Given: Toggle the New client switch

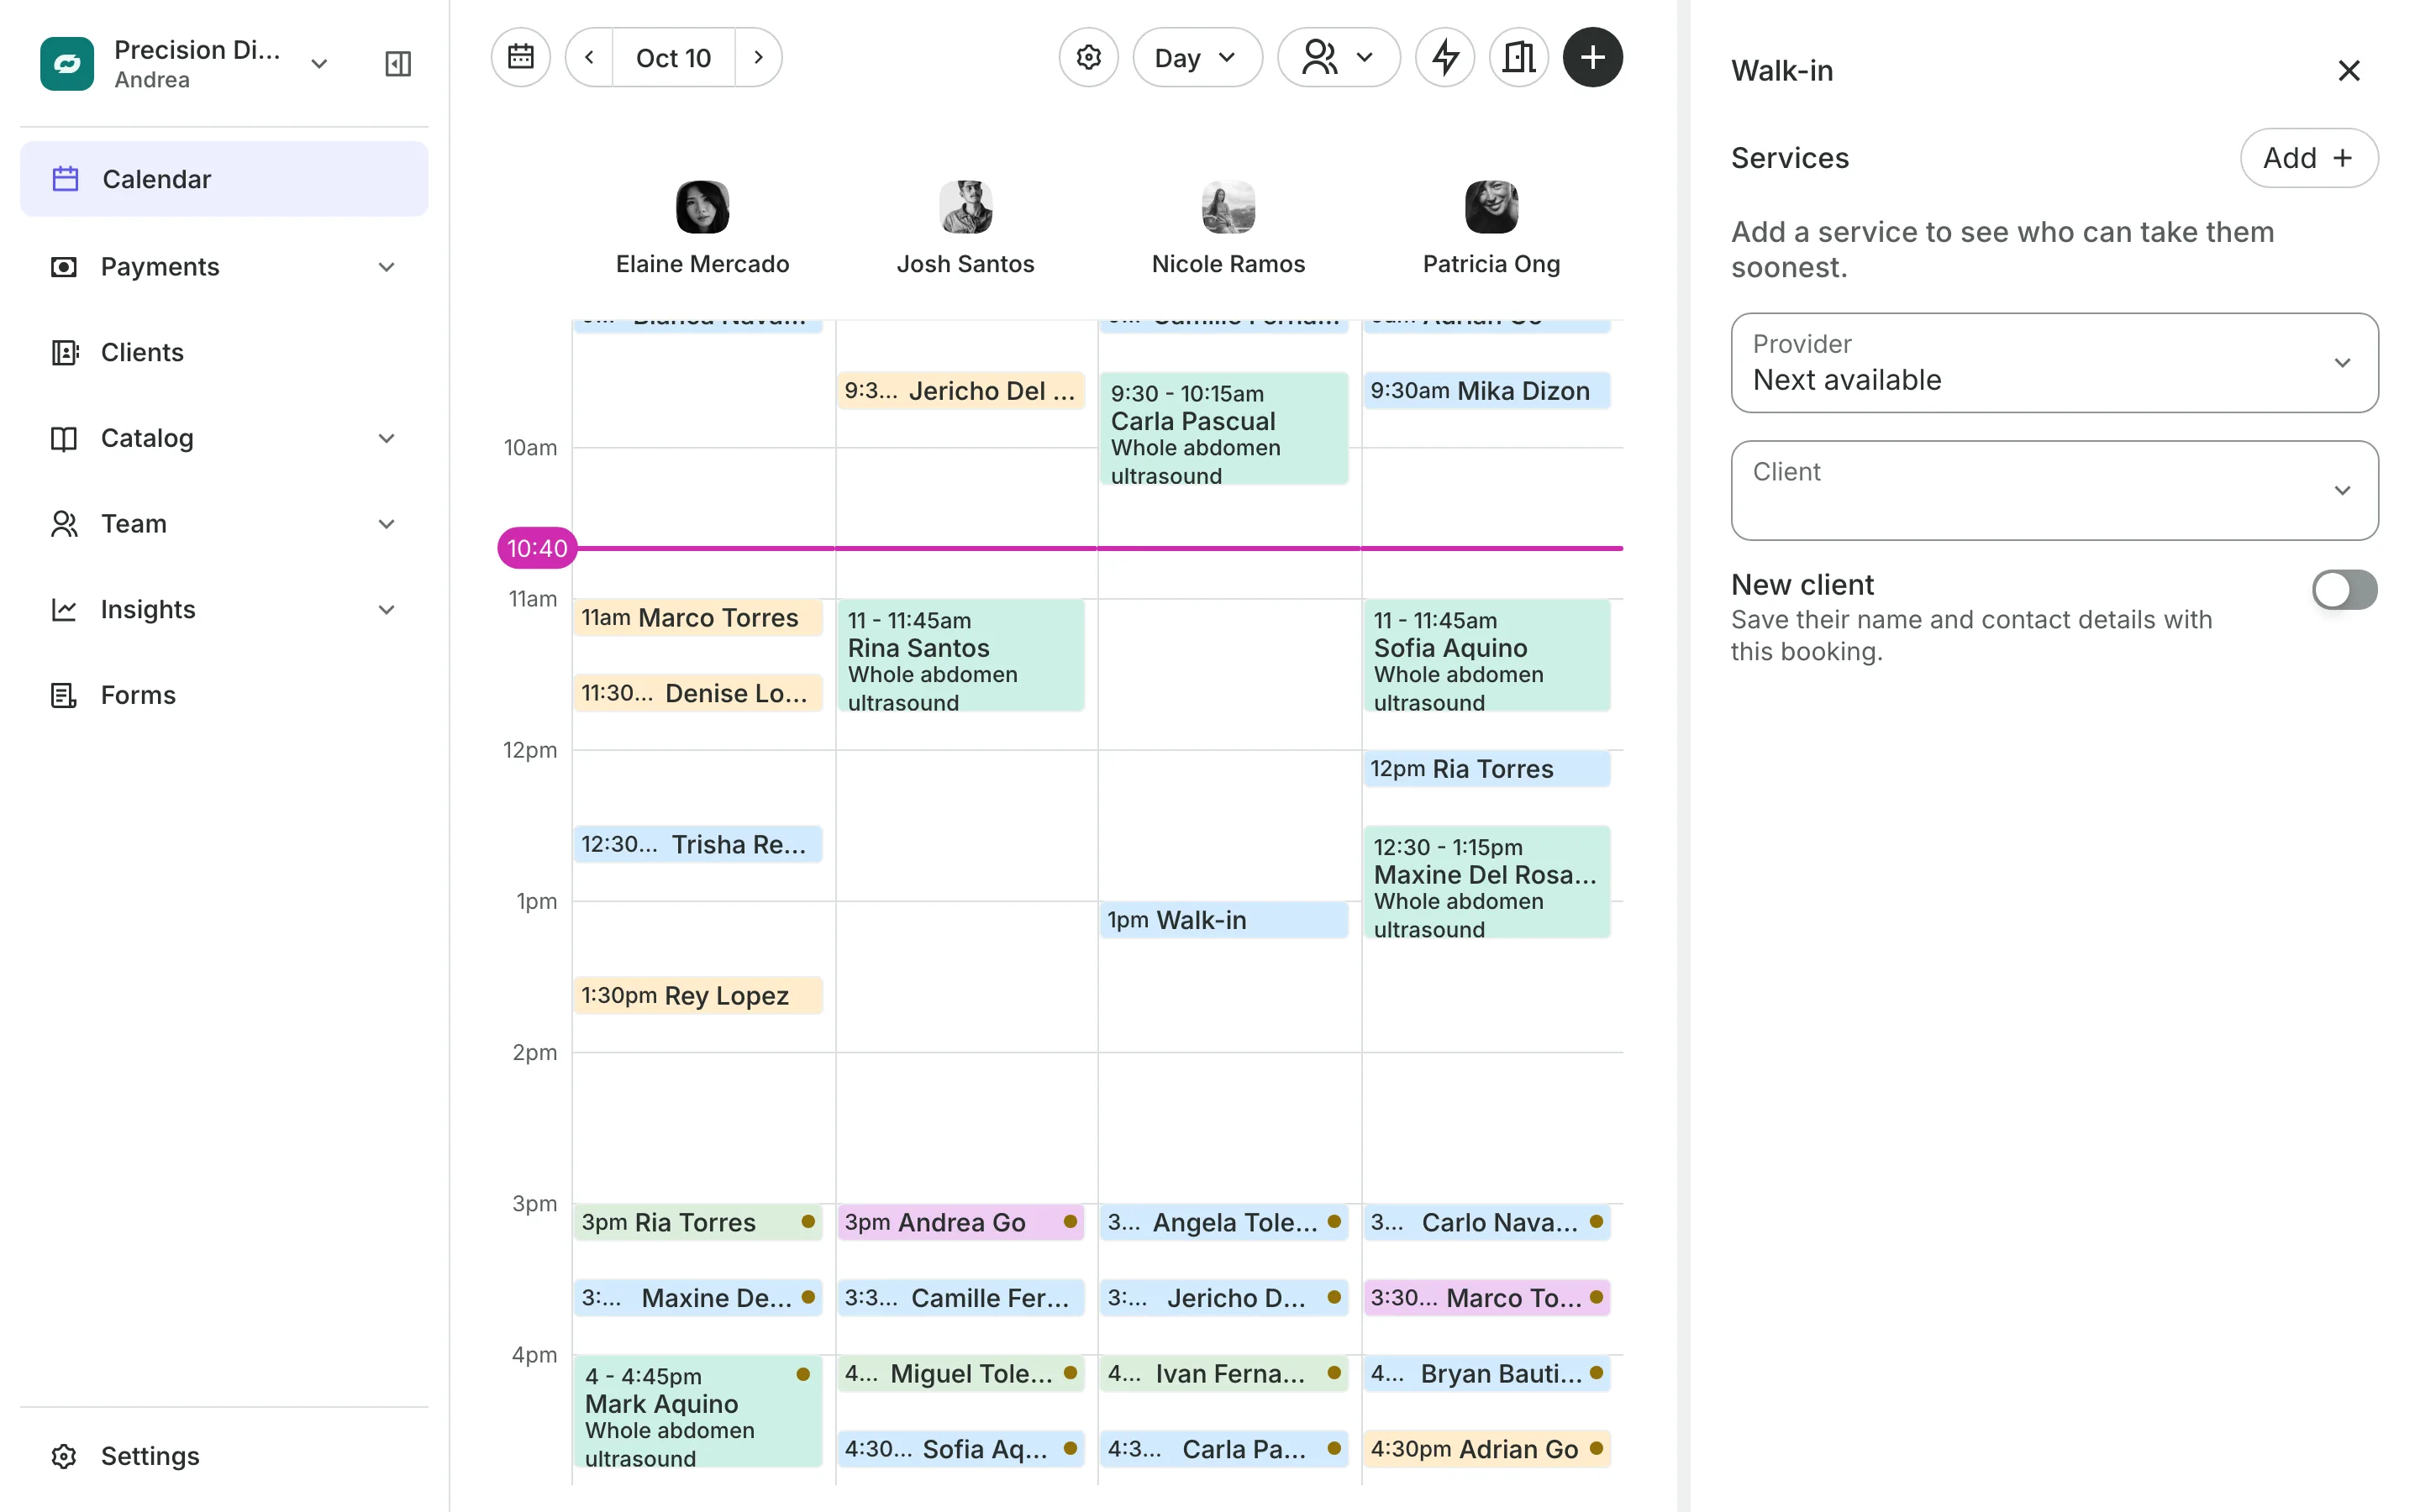Looking at the screenshot, I should click(x=2344, y=590).
